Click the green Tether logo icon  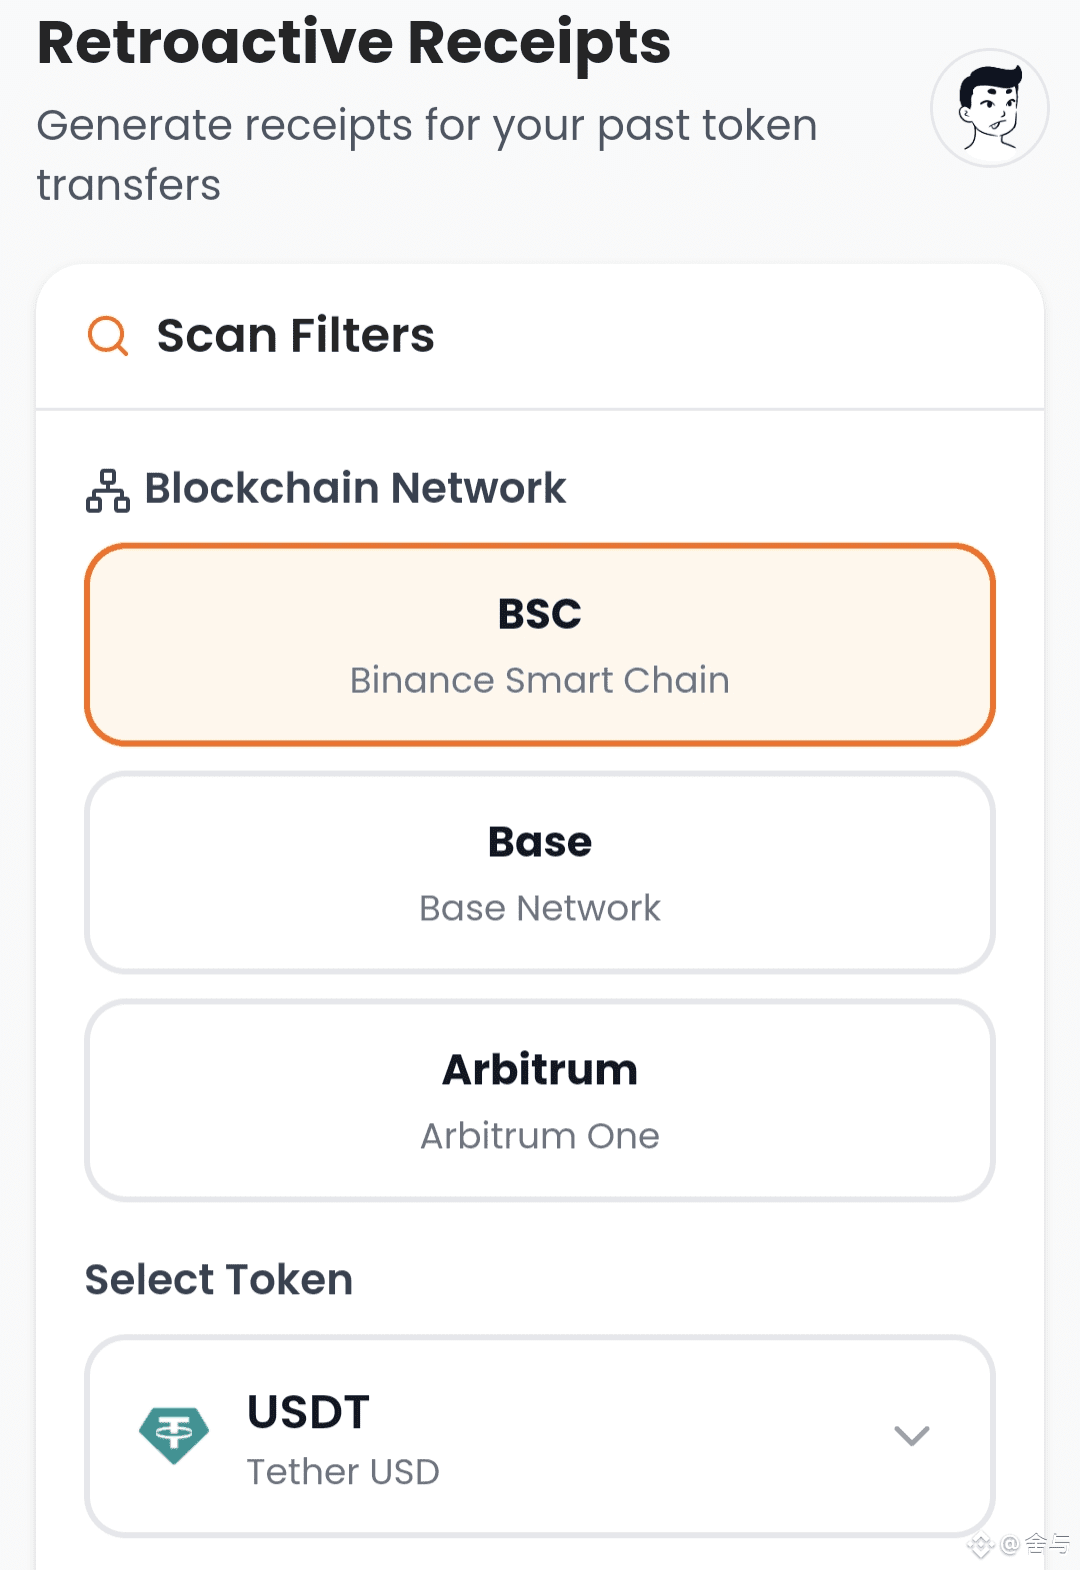174,1435
